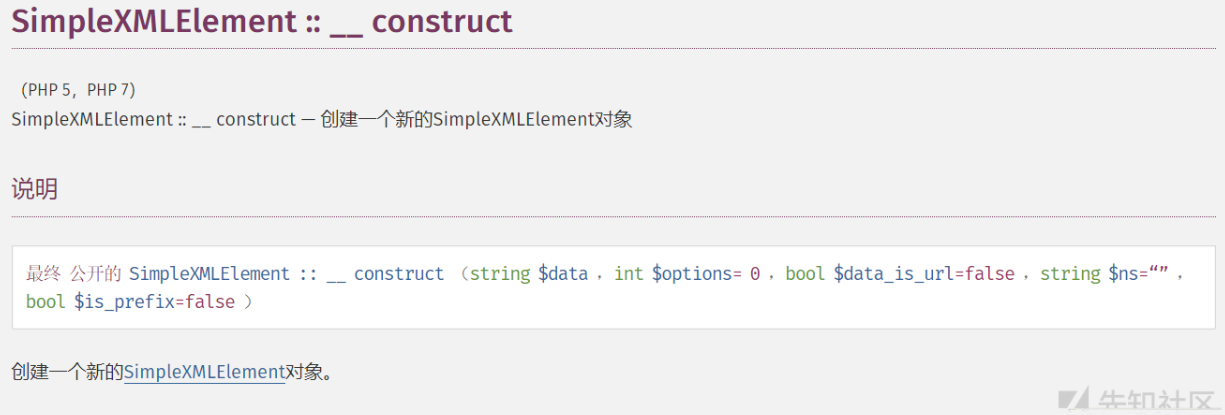Click the $ns parameter in the signature
This screenshot has width=1225, height=415.
click(1124, 274)
